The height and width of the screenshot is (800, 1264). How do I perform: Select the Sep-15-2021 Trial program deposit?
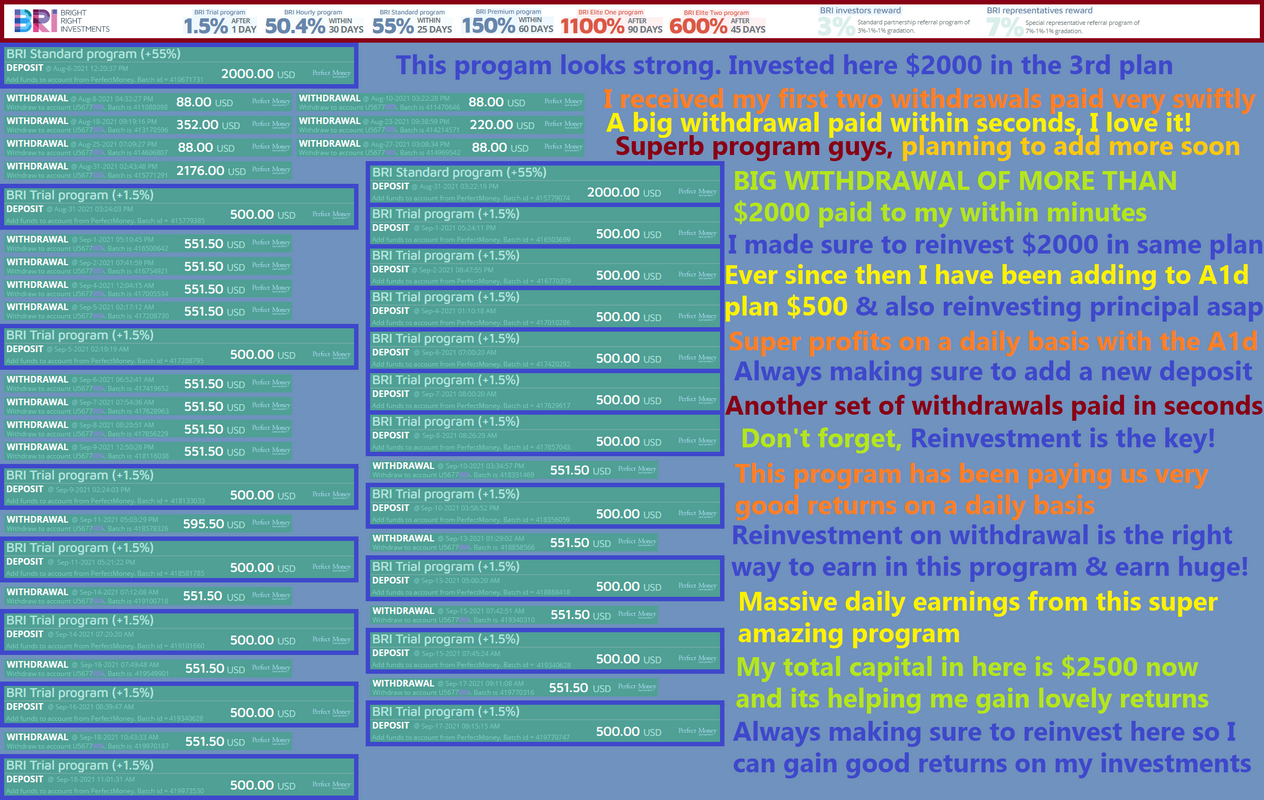click(x=545, y=651)
